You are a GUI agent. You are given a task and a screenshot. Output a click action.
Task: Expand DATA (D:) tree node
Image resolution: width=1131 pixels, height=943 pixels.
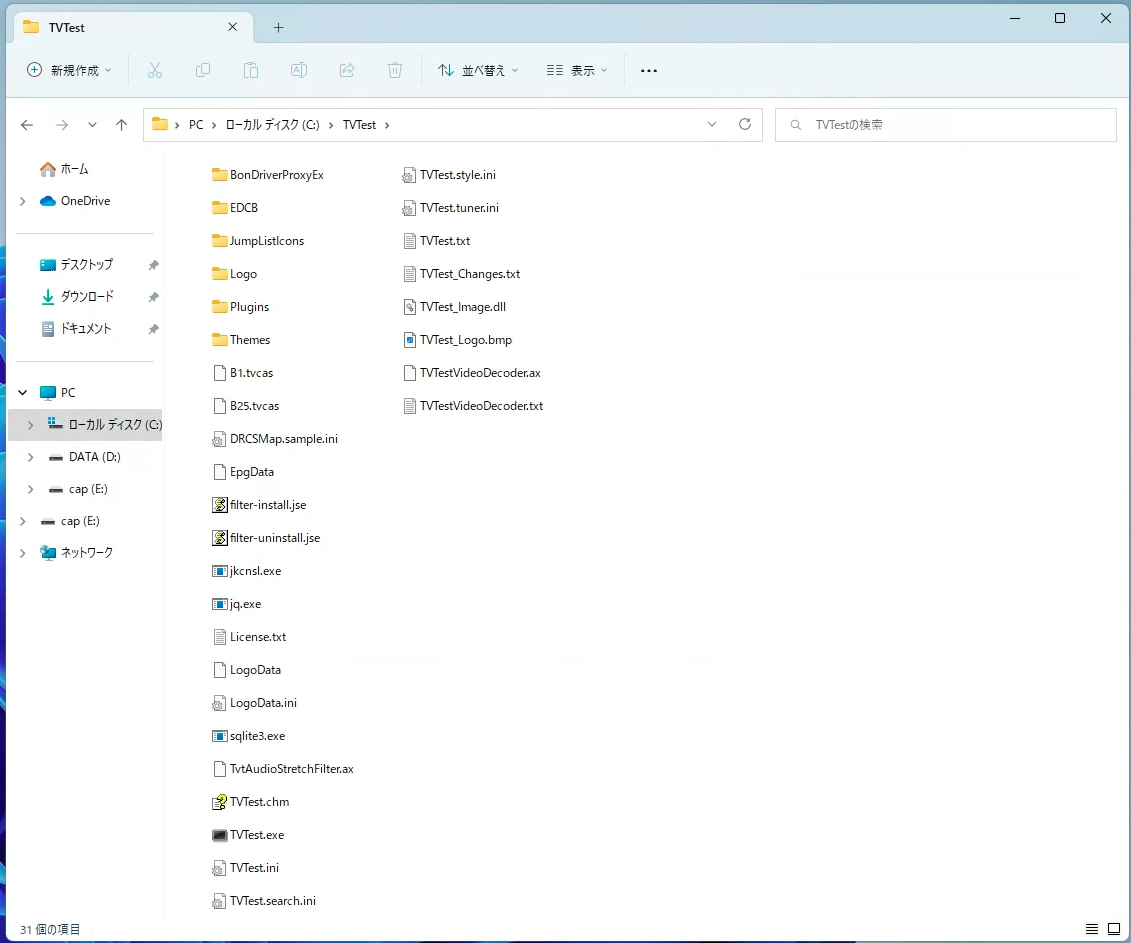coord(30,457)
